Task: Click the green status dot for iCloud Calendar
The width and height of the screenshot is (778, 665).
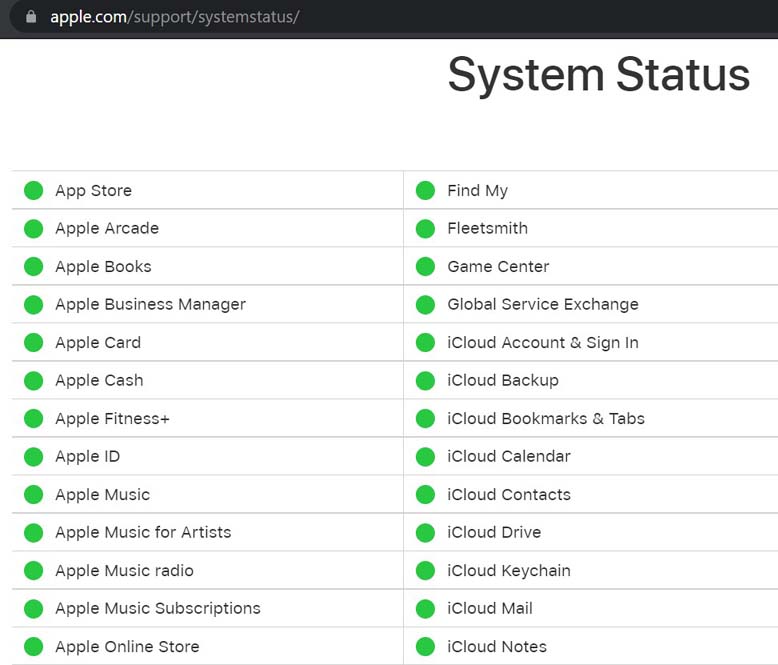Action: (425, 457)
